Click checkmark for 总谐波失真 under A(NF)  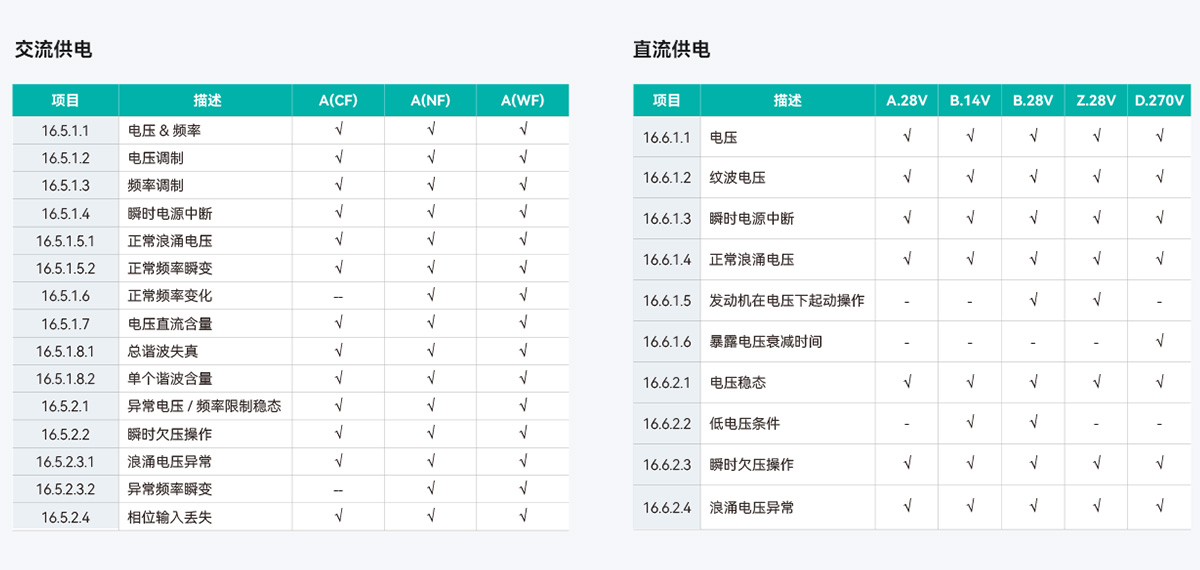click(x=431, y=351)
